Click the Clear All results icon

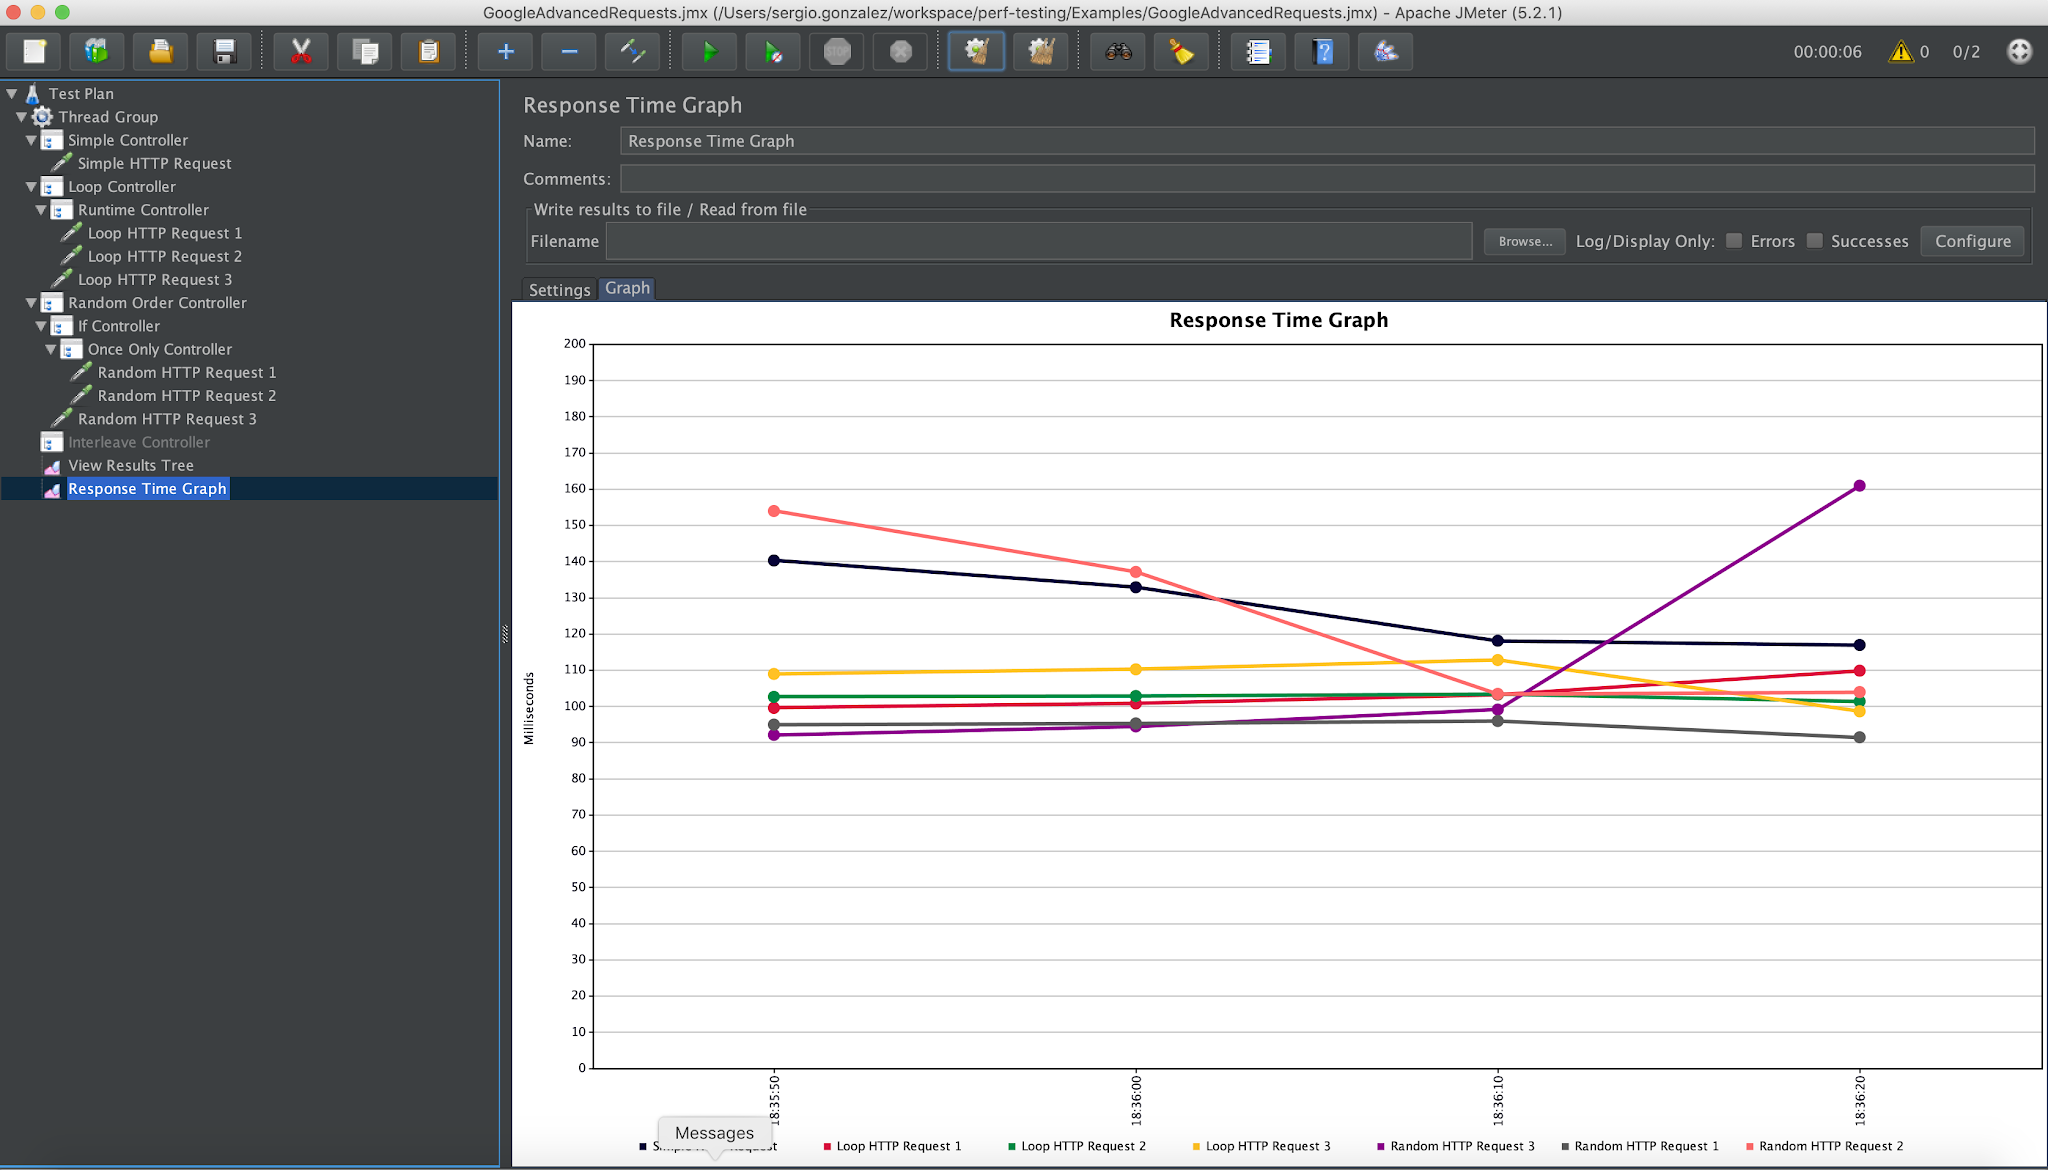pos(1041,51)
